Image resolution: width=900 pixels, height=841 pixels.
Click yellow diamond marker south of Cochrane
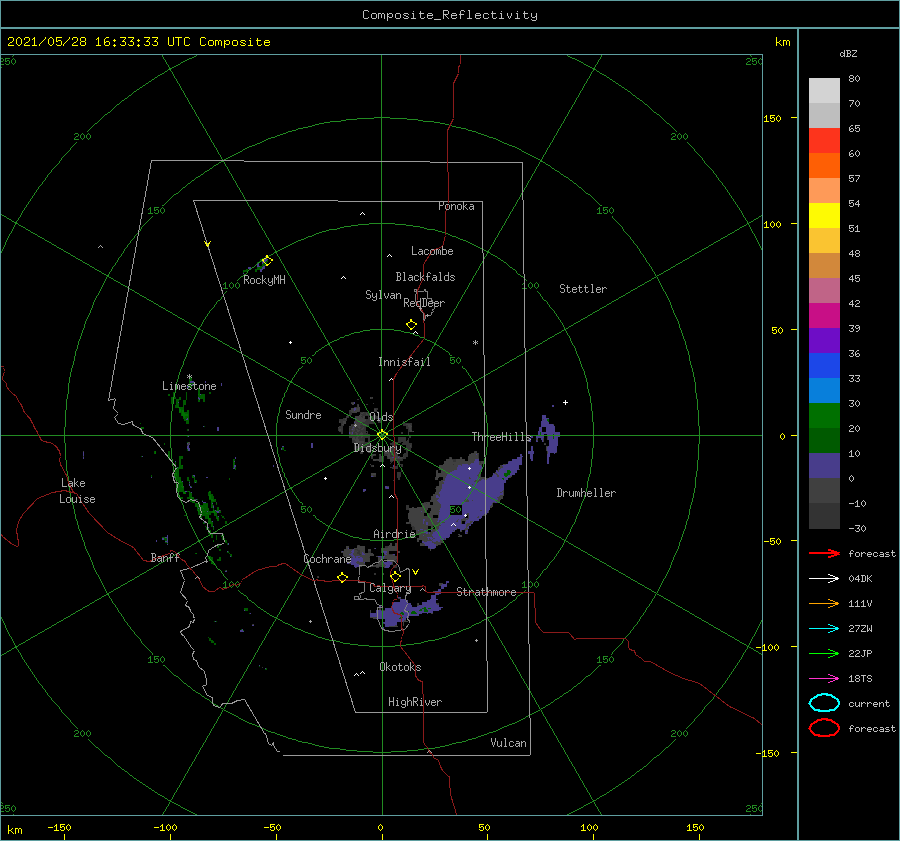(x=343, y=577)
